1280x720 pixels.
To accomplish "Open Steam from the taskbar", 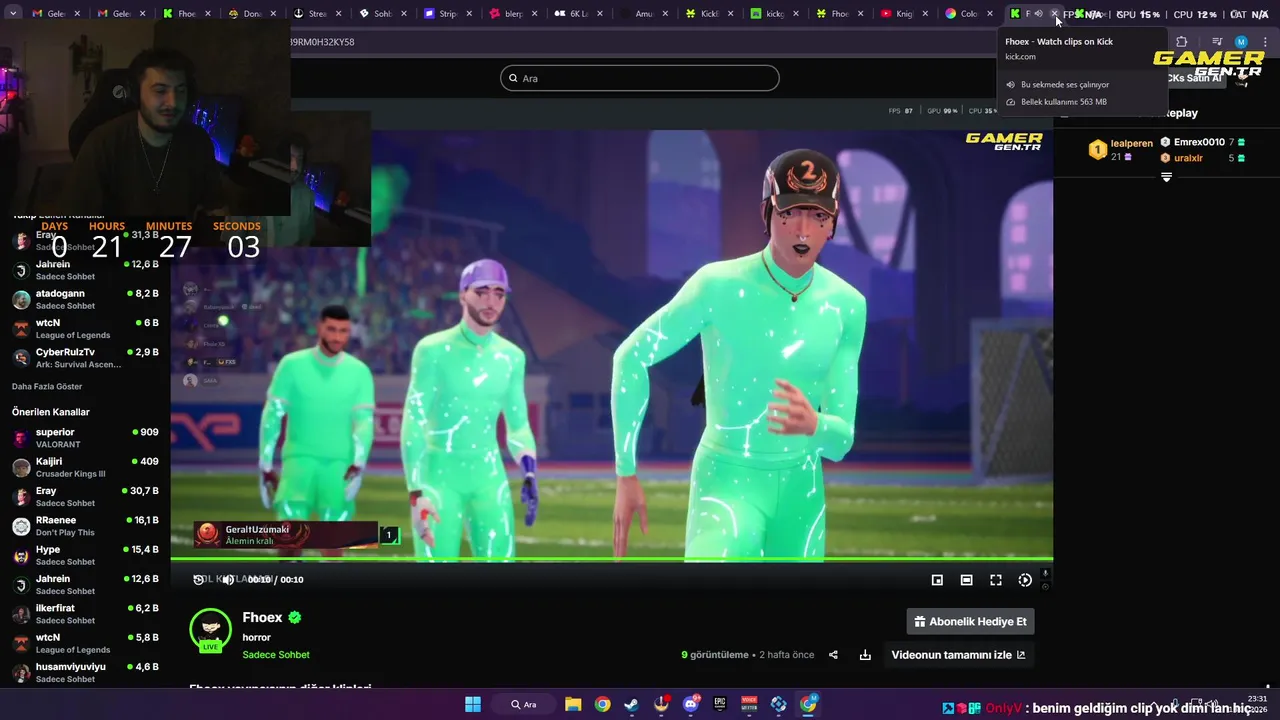I will pyautogui.click(x=631, y=704).
